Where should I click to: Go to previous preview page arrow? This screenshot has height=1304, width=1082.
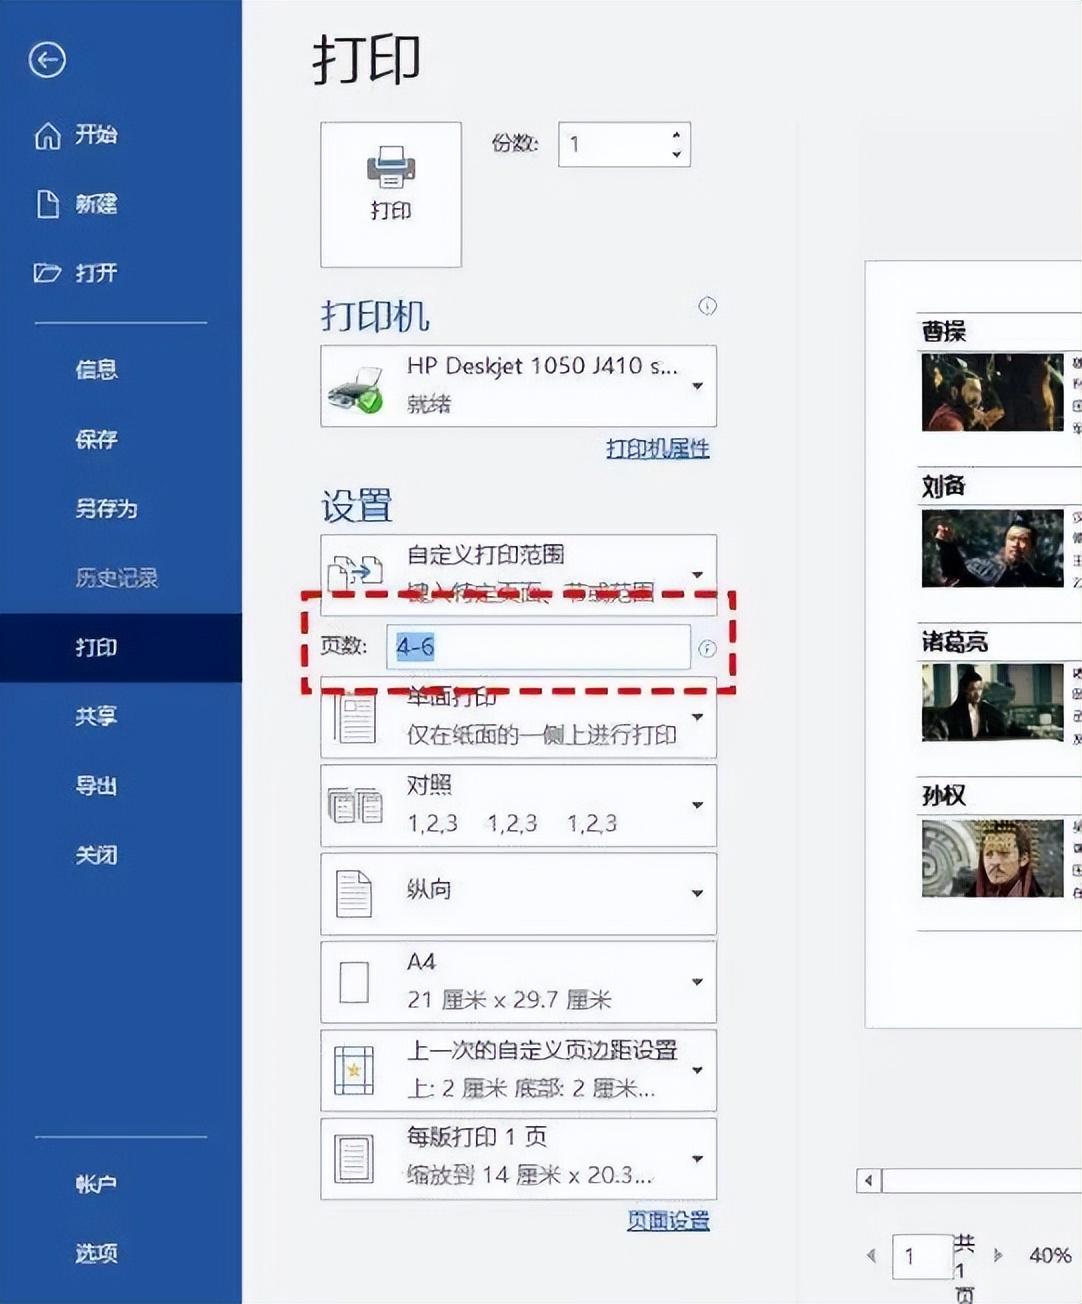click(871, 1255)
